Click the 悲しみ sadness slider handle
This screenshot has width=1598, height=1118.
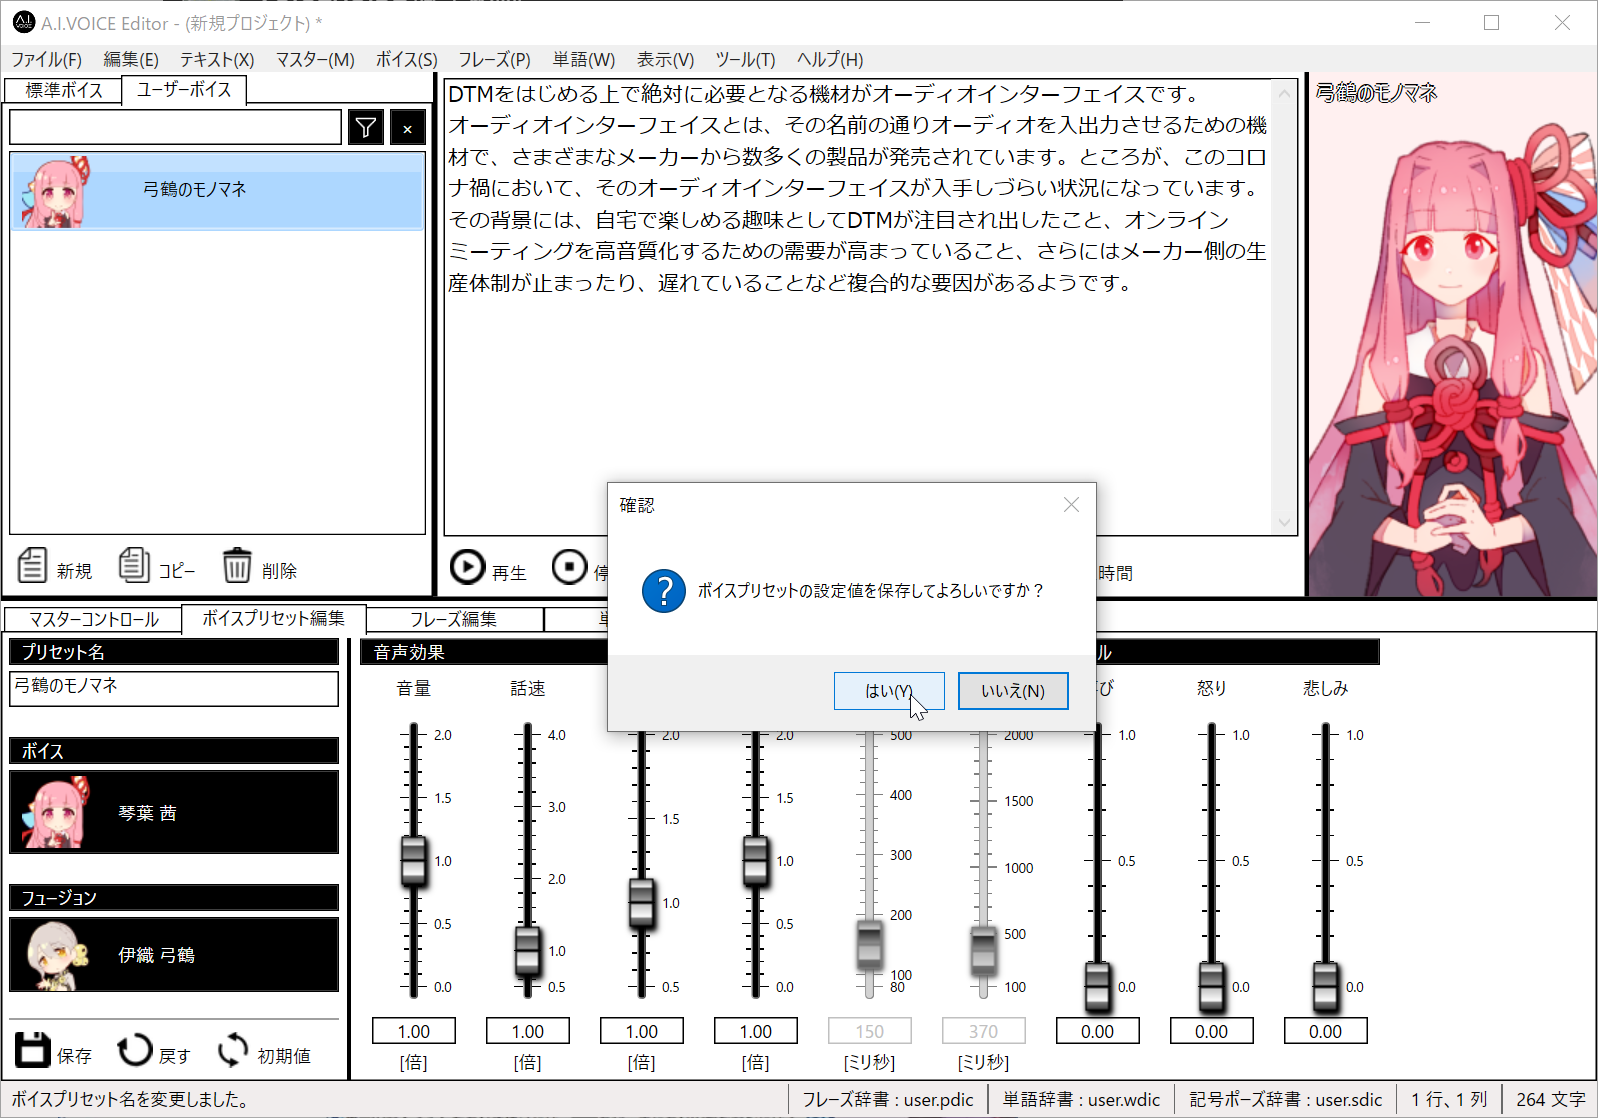(x=1325, y=987)
